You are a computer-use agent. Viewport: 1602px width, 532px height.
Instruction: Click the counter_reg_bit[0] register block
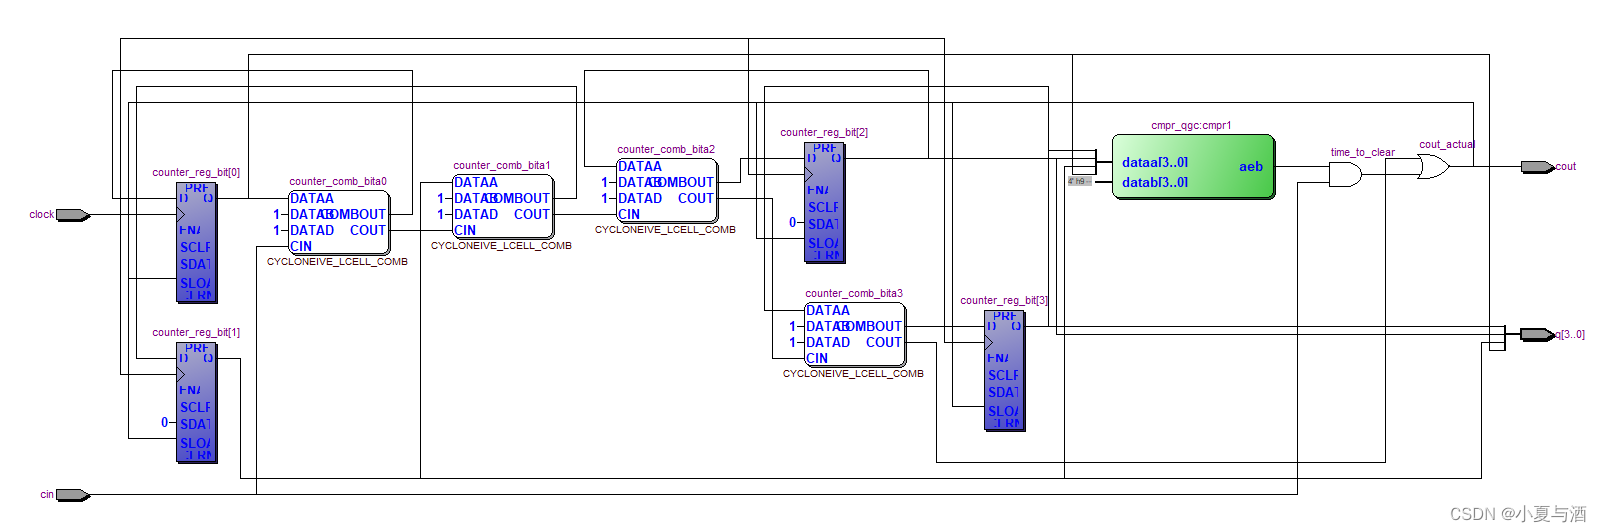[x=197, y=242]
